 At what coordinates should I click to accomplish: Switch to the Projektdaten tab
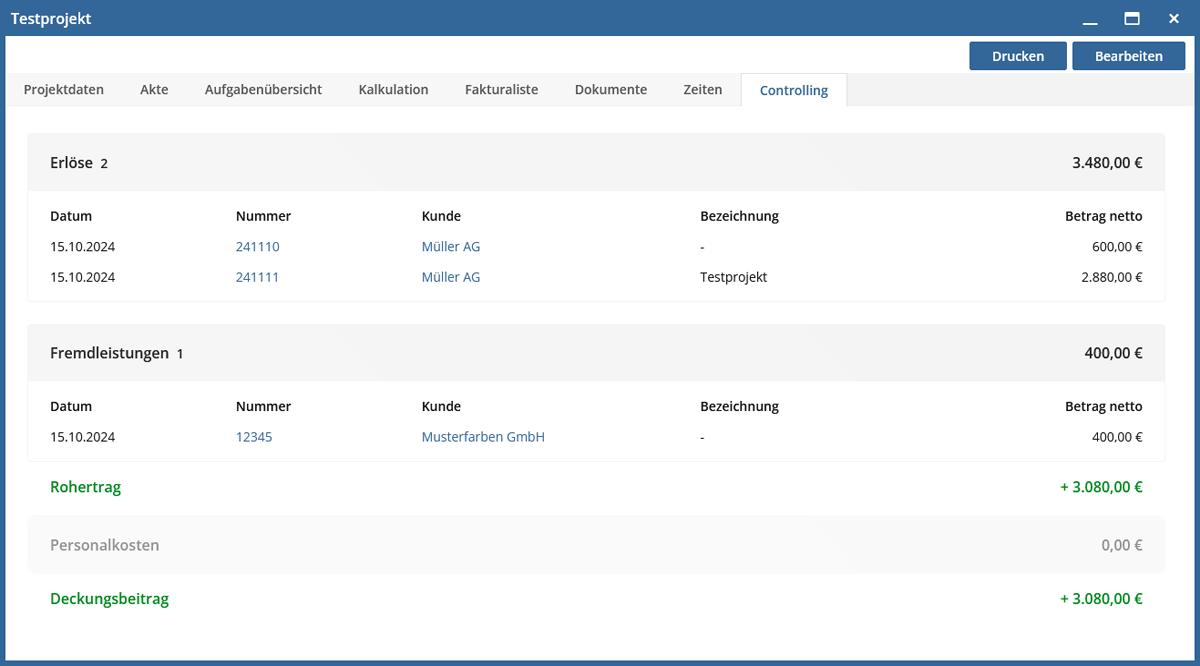point(64,89)
